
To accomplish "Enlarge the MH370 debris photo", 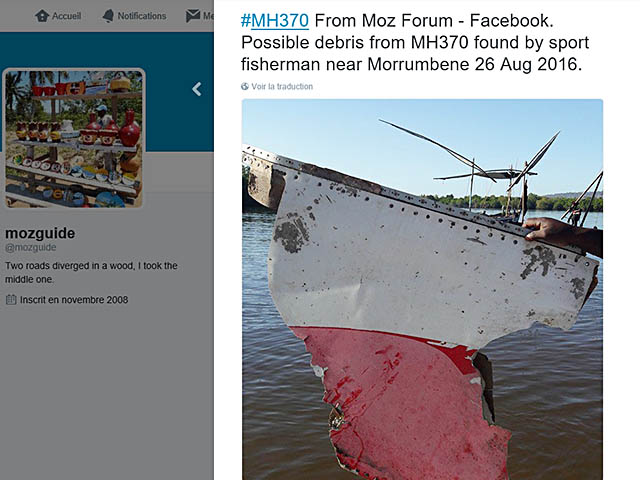I will point(422,290).
